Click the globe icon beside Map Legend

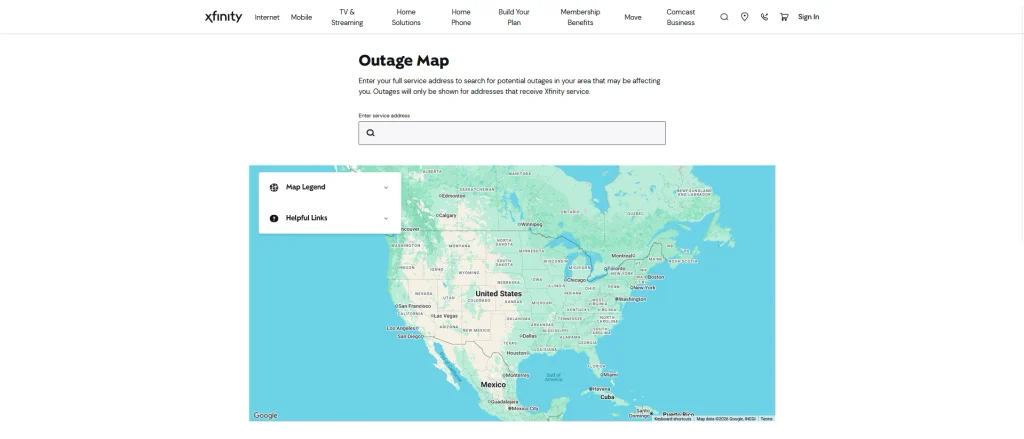(x=274, y=187)
